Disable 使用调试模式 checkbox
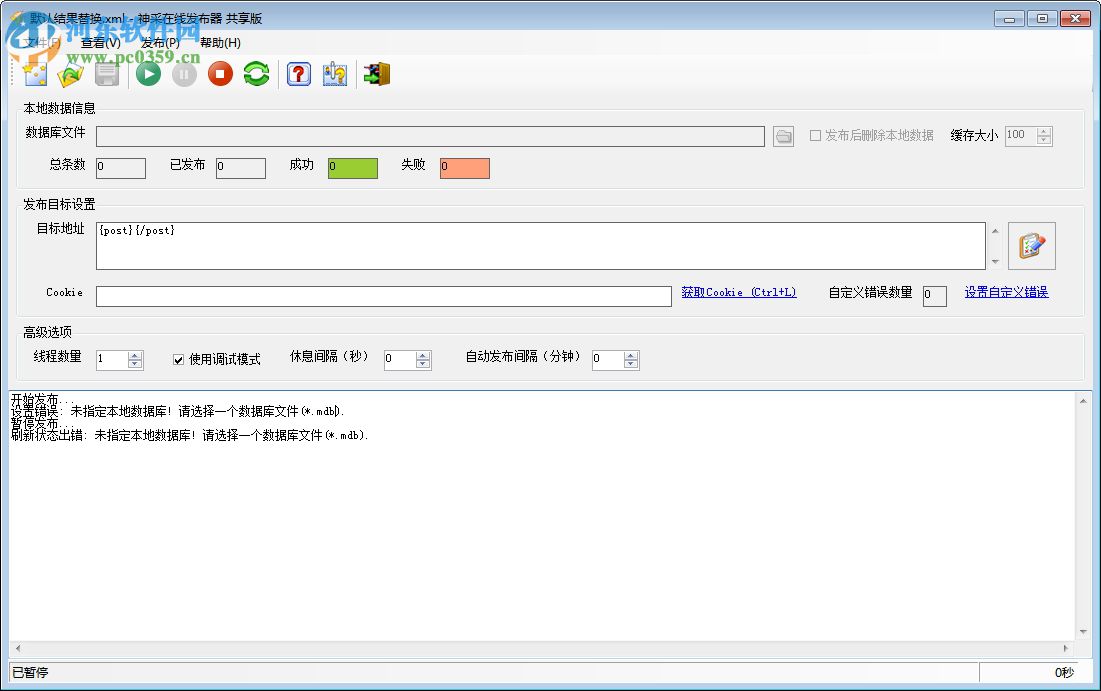The width and height of the screenshot is (1101, 691). [x=178, y=360]
